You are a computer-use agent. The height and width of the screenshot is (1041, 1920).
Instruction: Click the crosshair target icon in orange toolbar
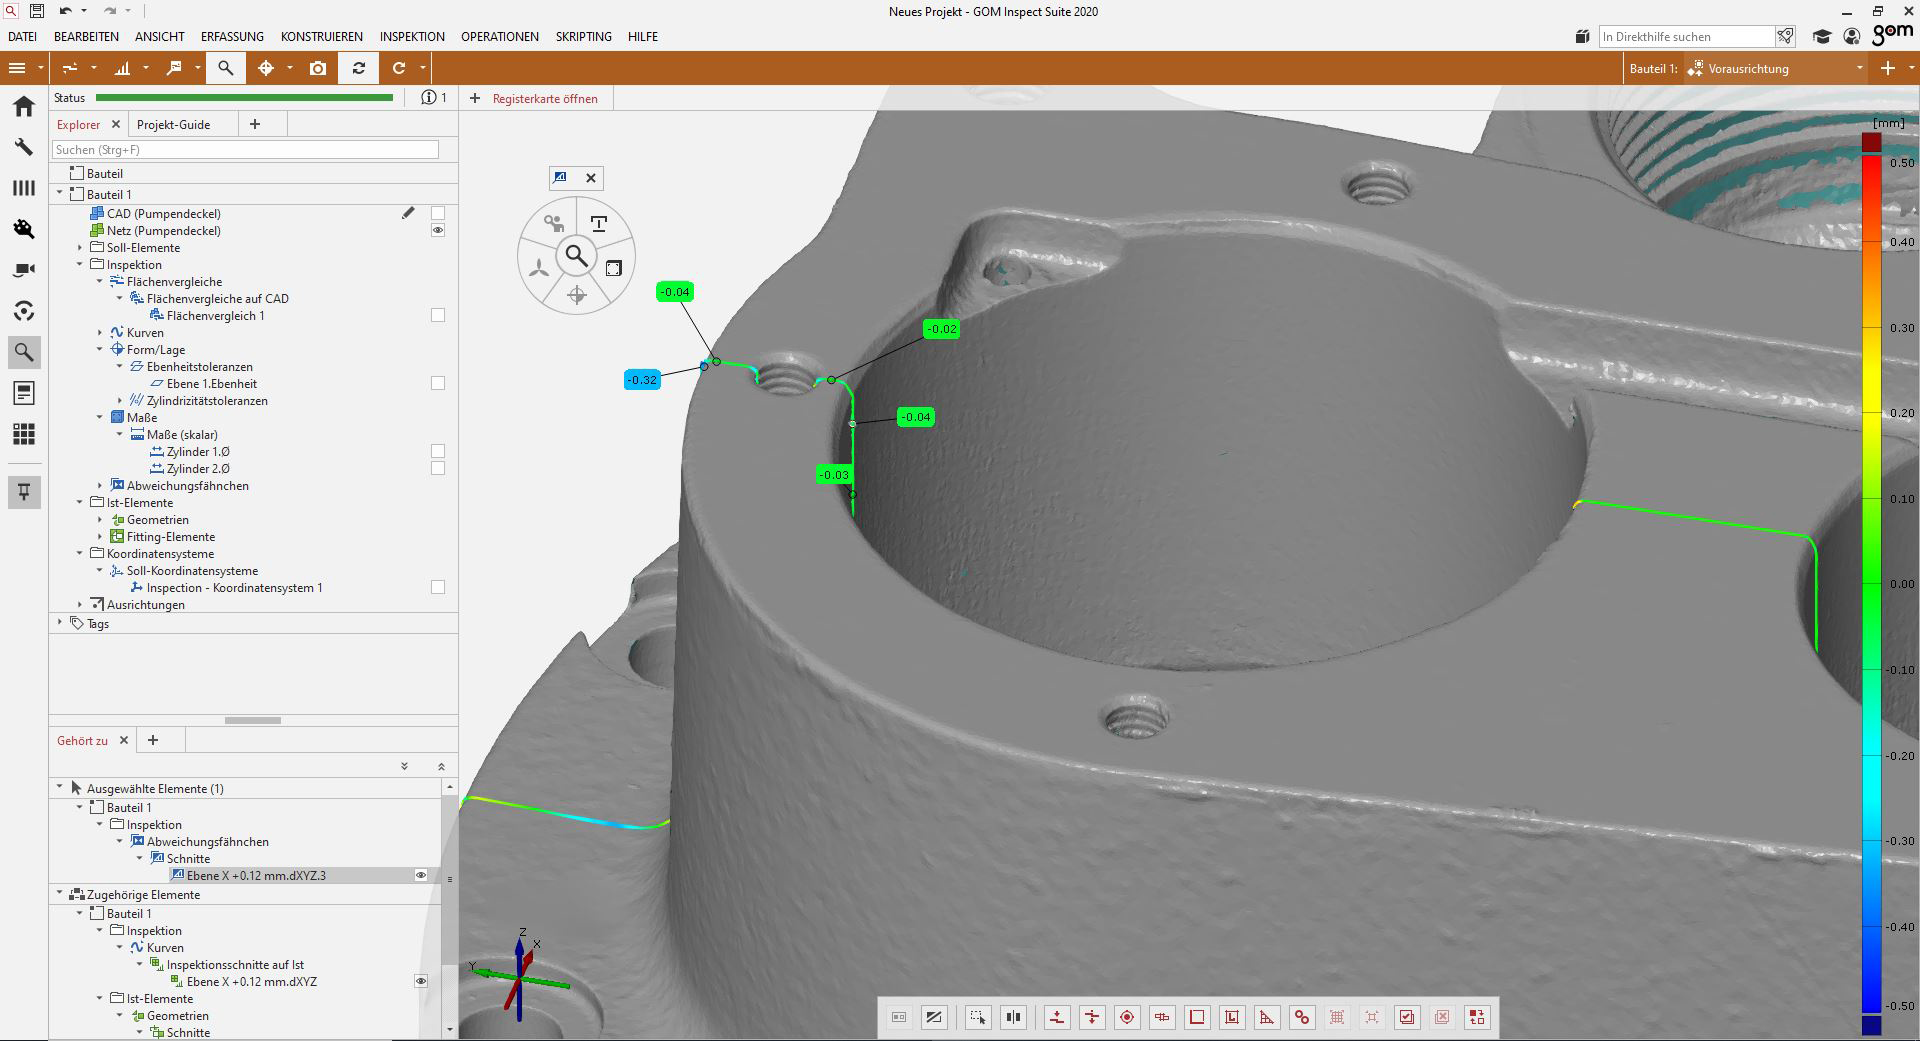point(266,68)
